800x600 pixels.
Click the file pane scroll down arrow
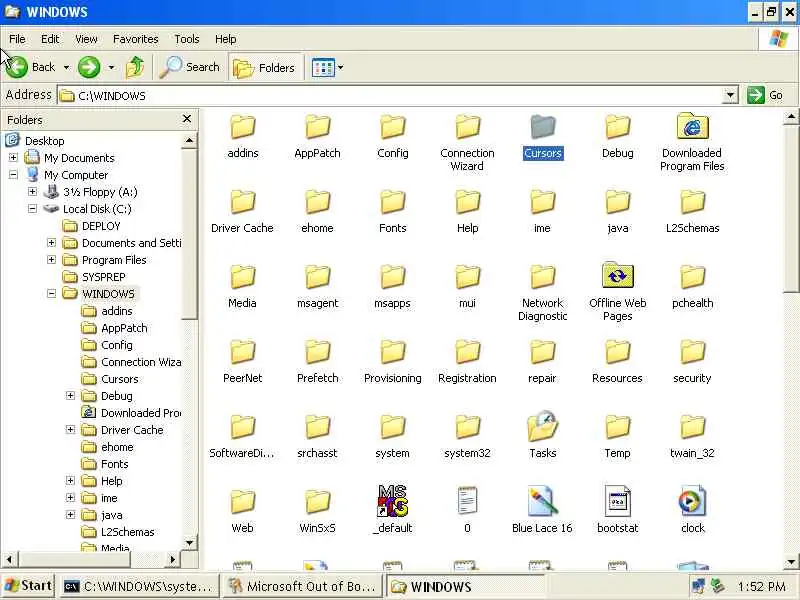tap(791, 562)
